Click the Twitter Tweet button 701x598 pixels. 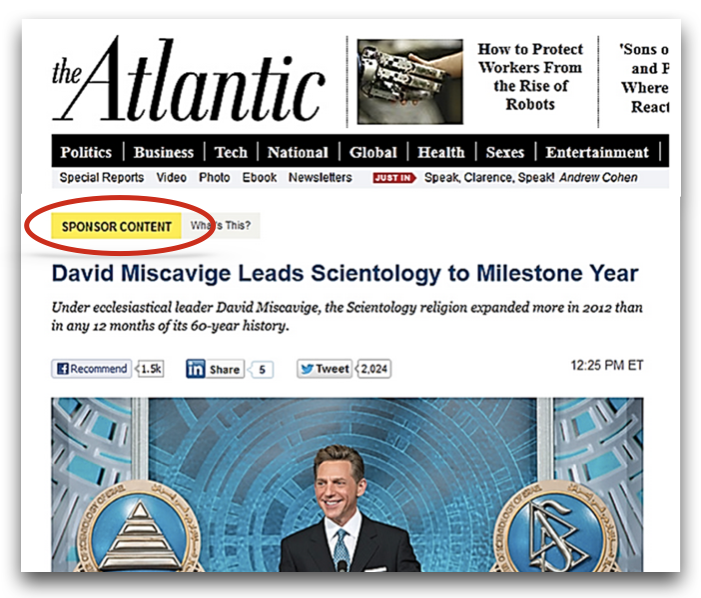pyautogui.click(x=325, y=369)
